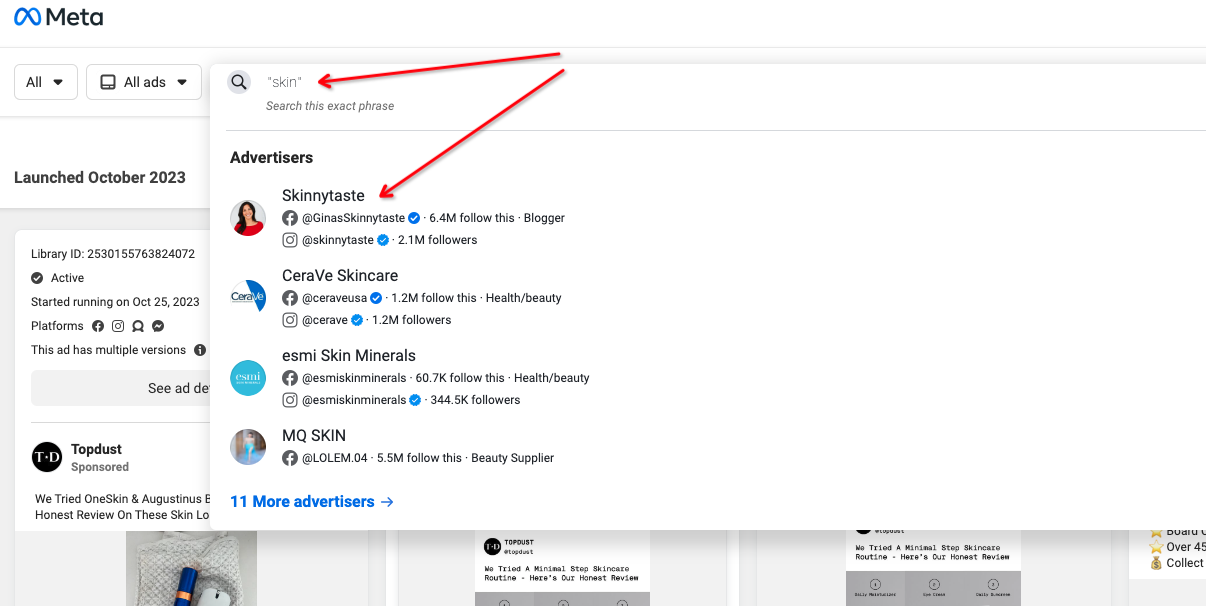Click the 11 More advertisers link

click(x=302, y=500)
